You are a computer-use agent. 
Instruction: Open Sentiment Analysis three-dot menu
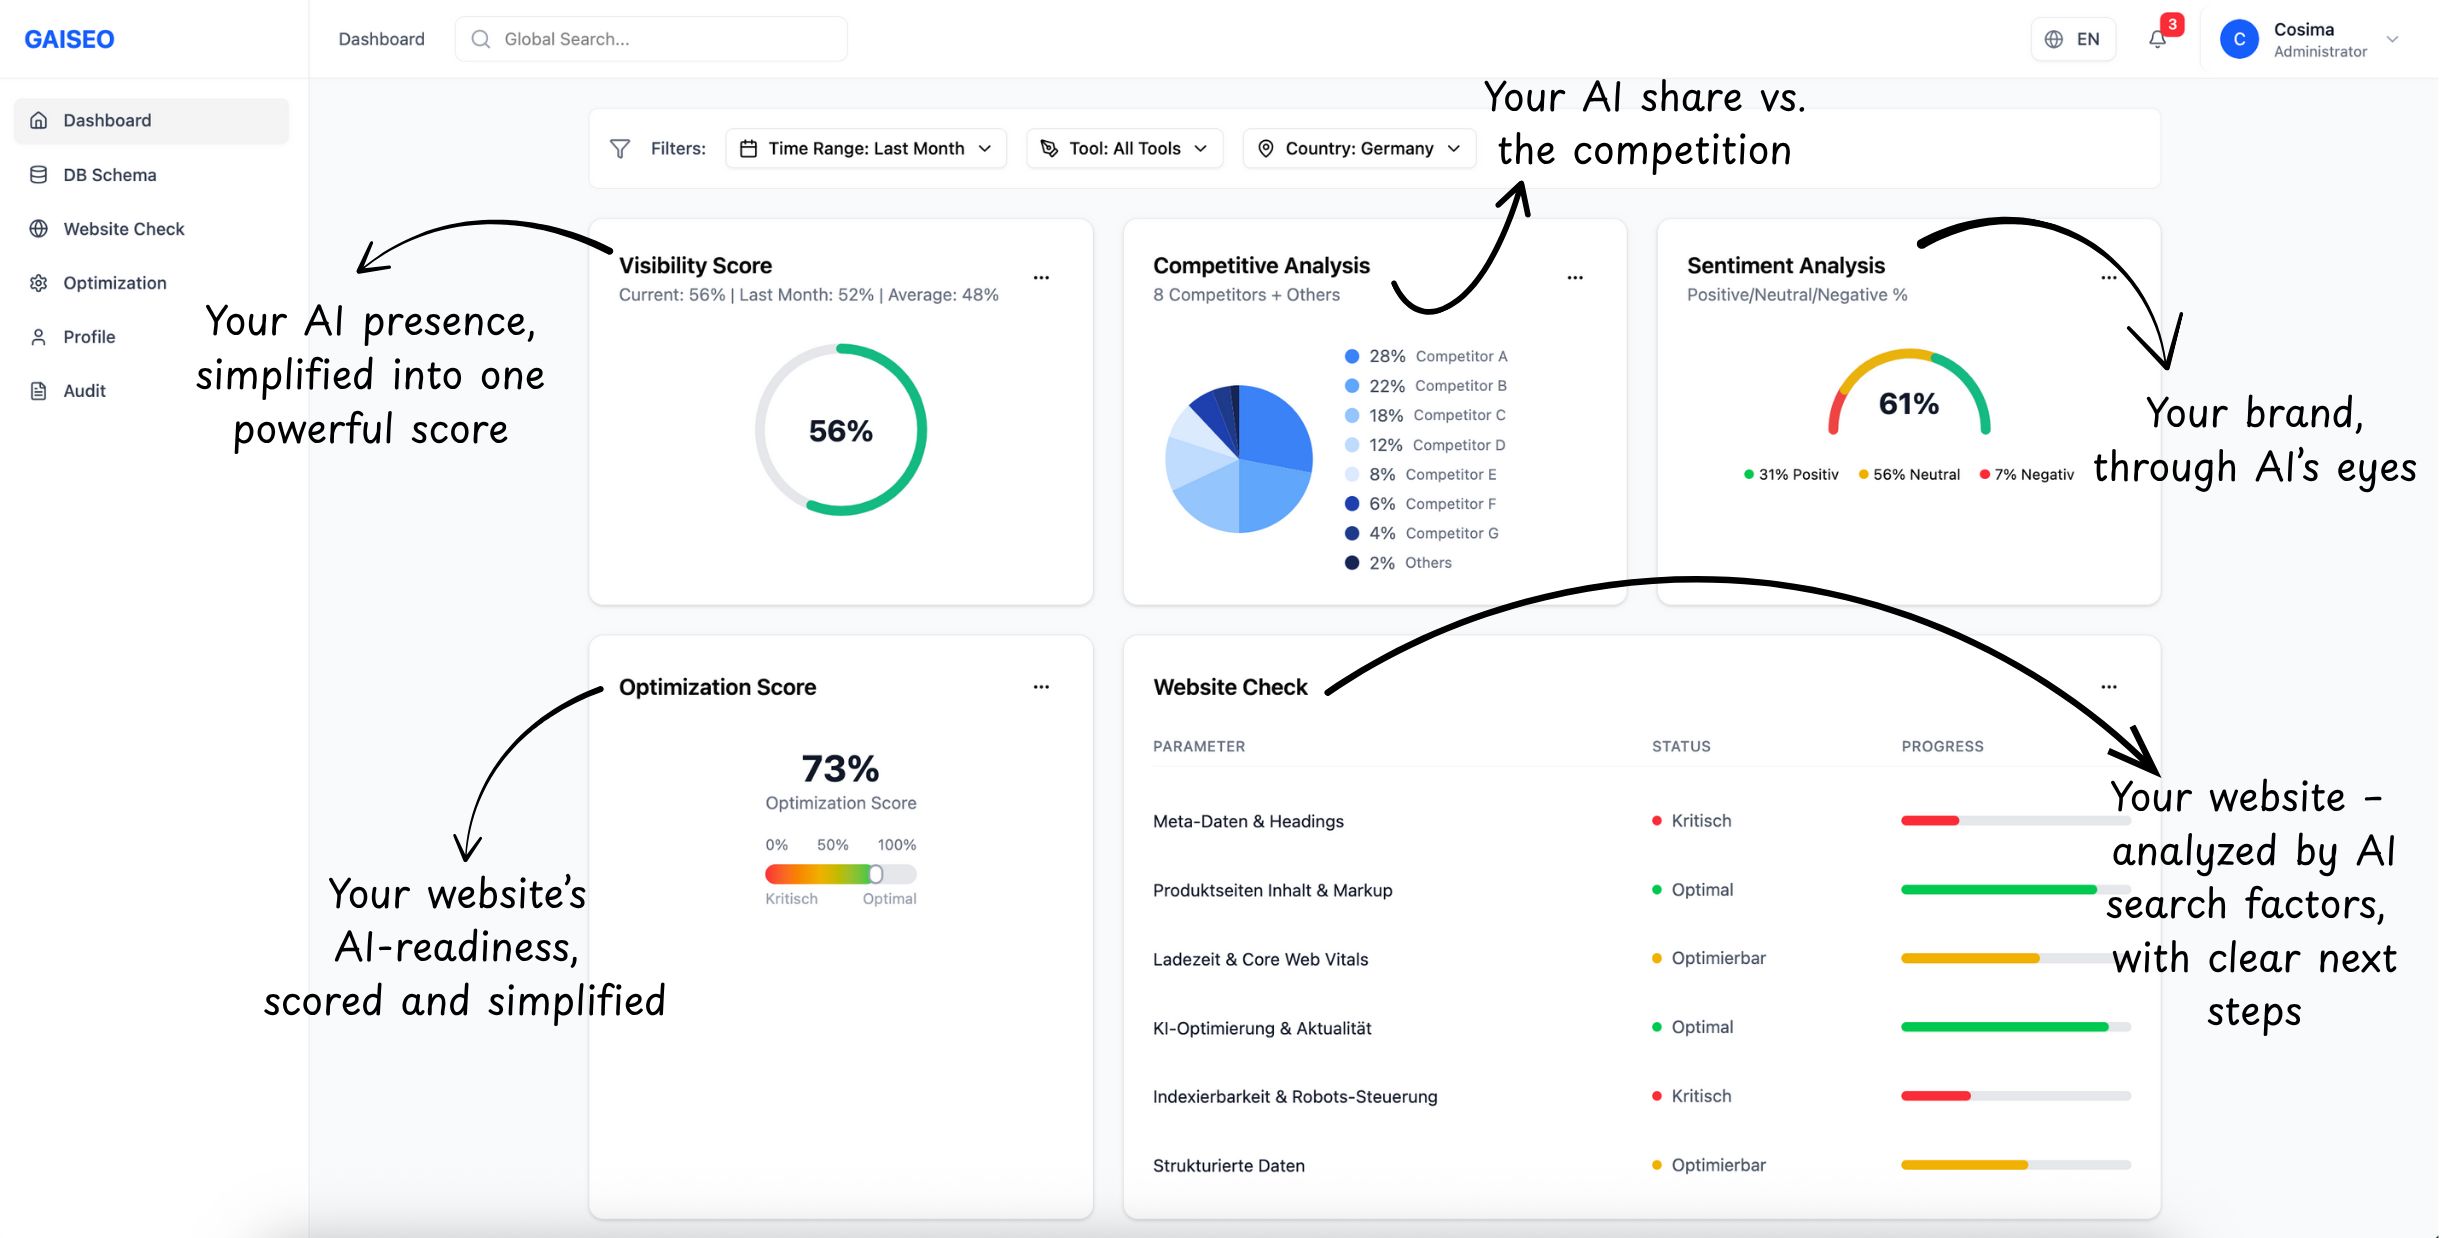click(x=2108, y=277)
